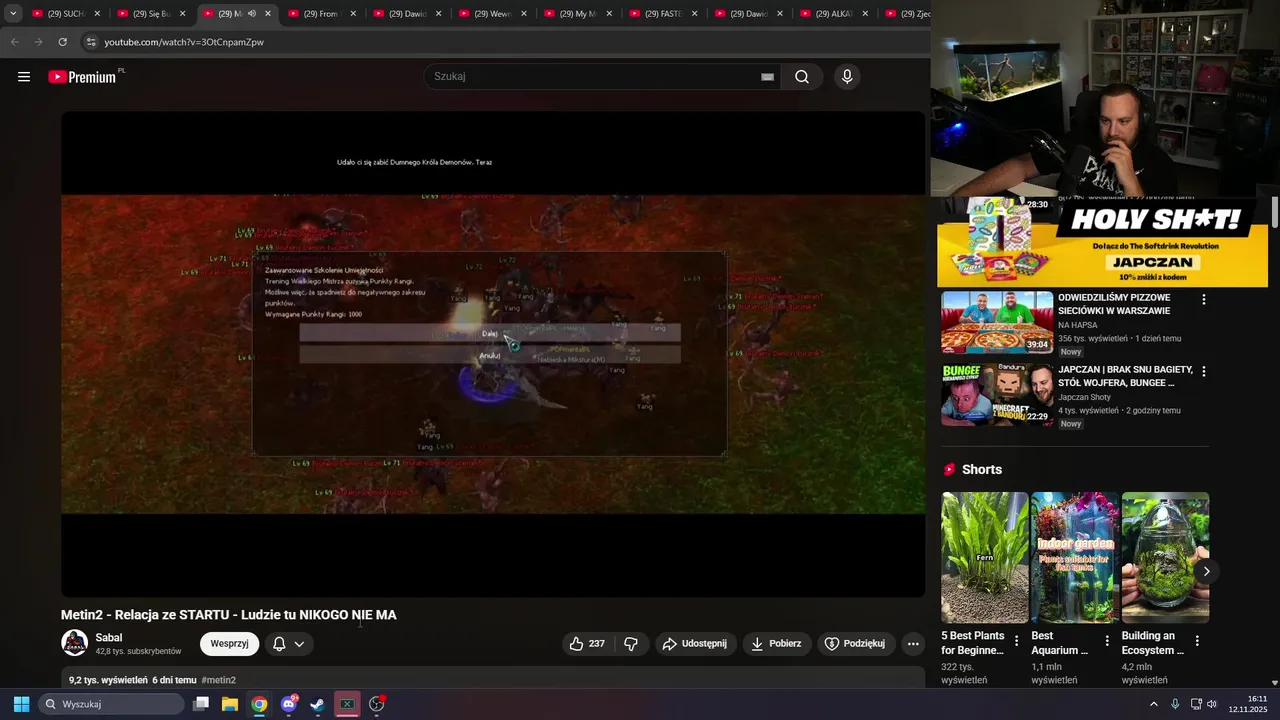Image resolution: width=1280 pixels, height=720 pixels.
Task: Switch to the FASTE tab
Action: pyautogui.click(x=663, y=14)
